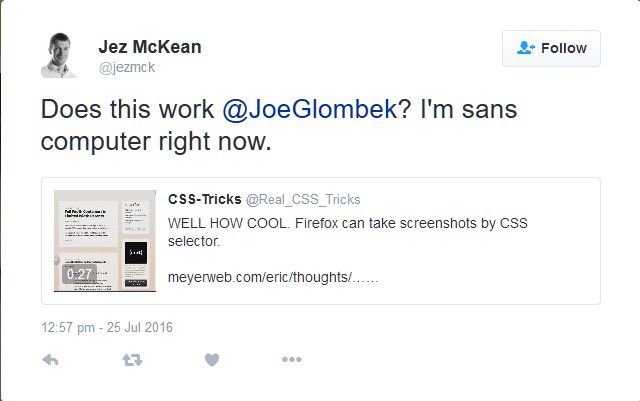This screenshot has width=640, height=401.
Task: Open the meyerweb.com/eric/thoughts link
Action: (273, 277)
